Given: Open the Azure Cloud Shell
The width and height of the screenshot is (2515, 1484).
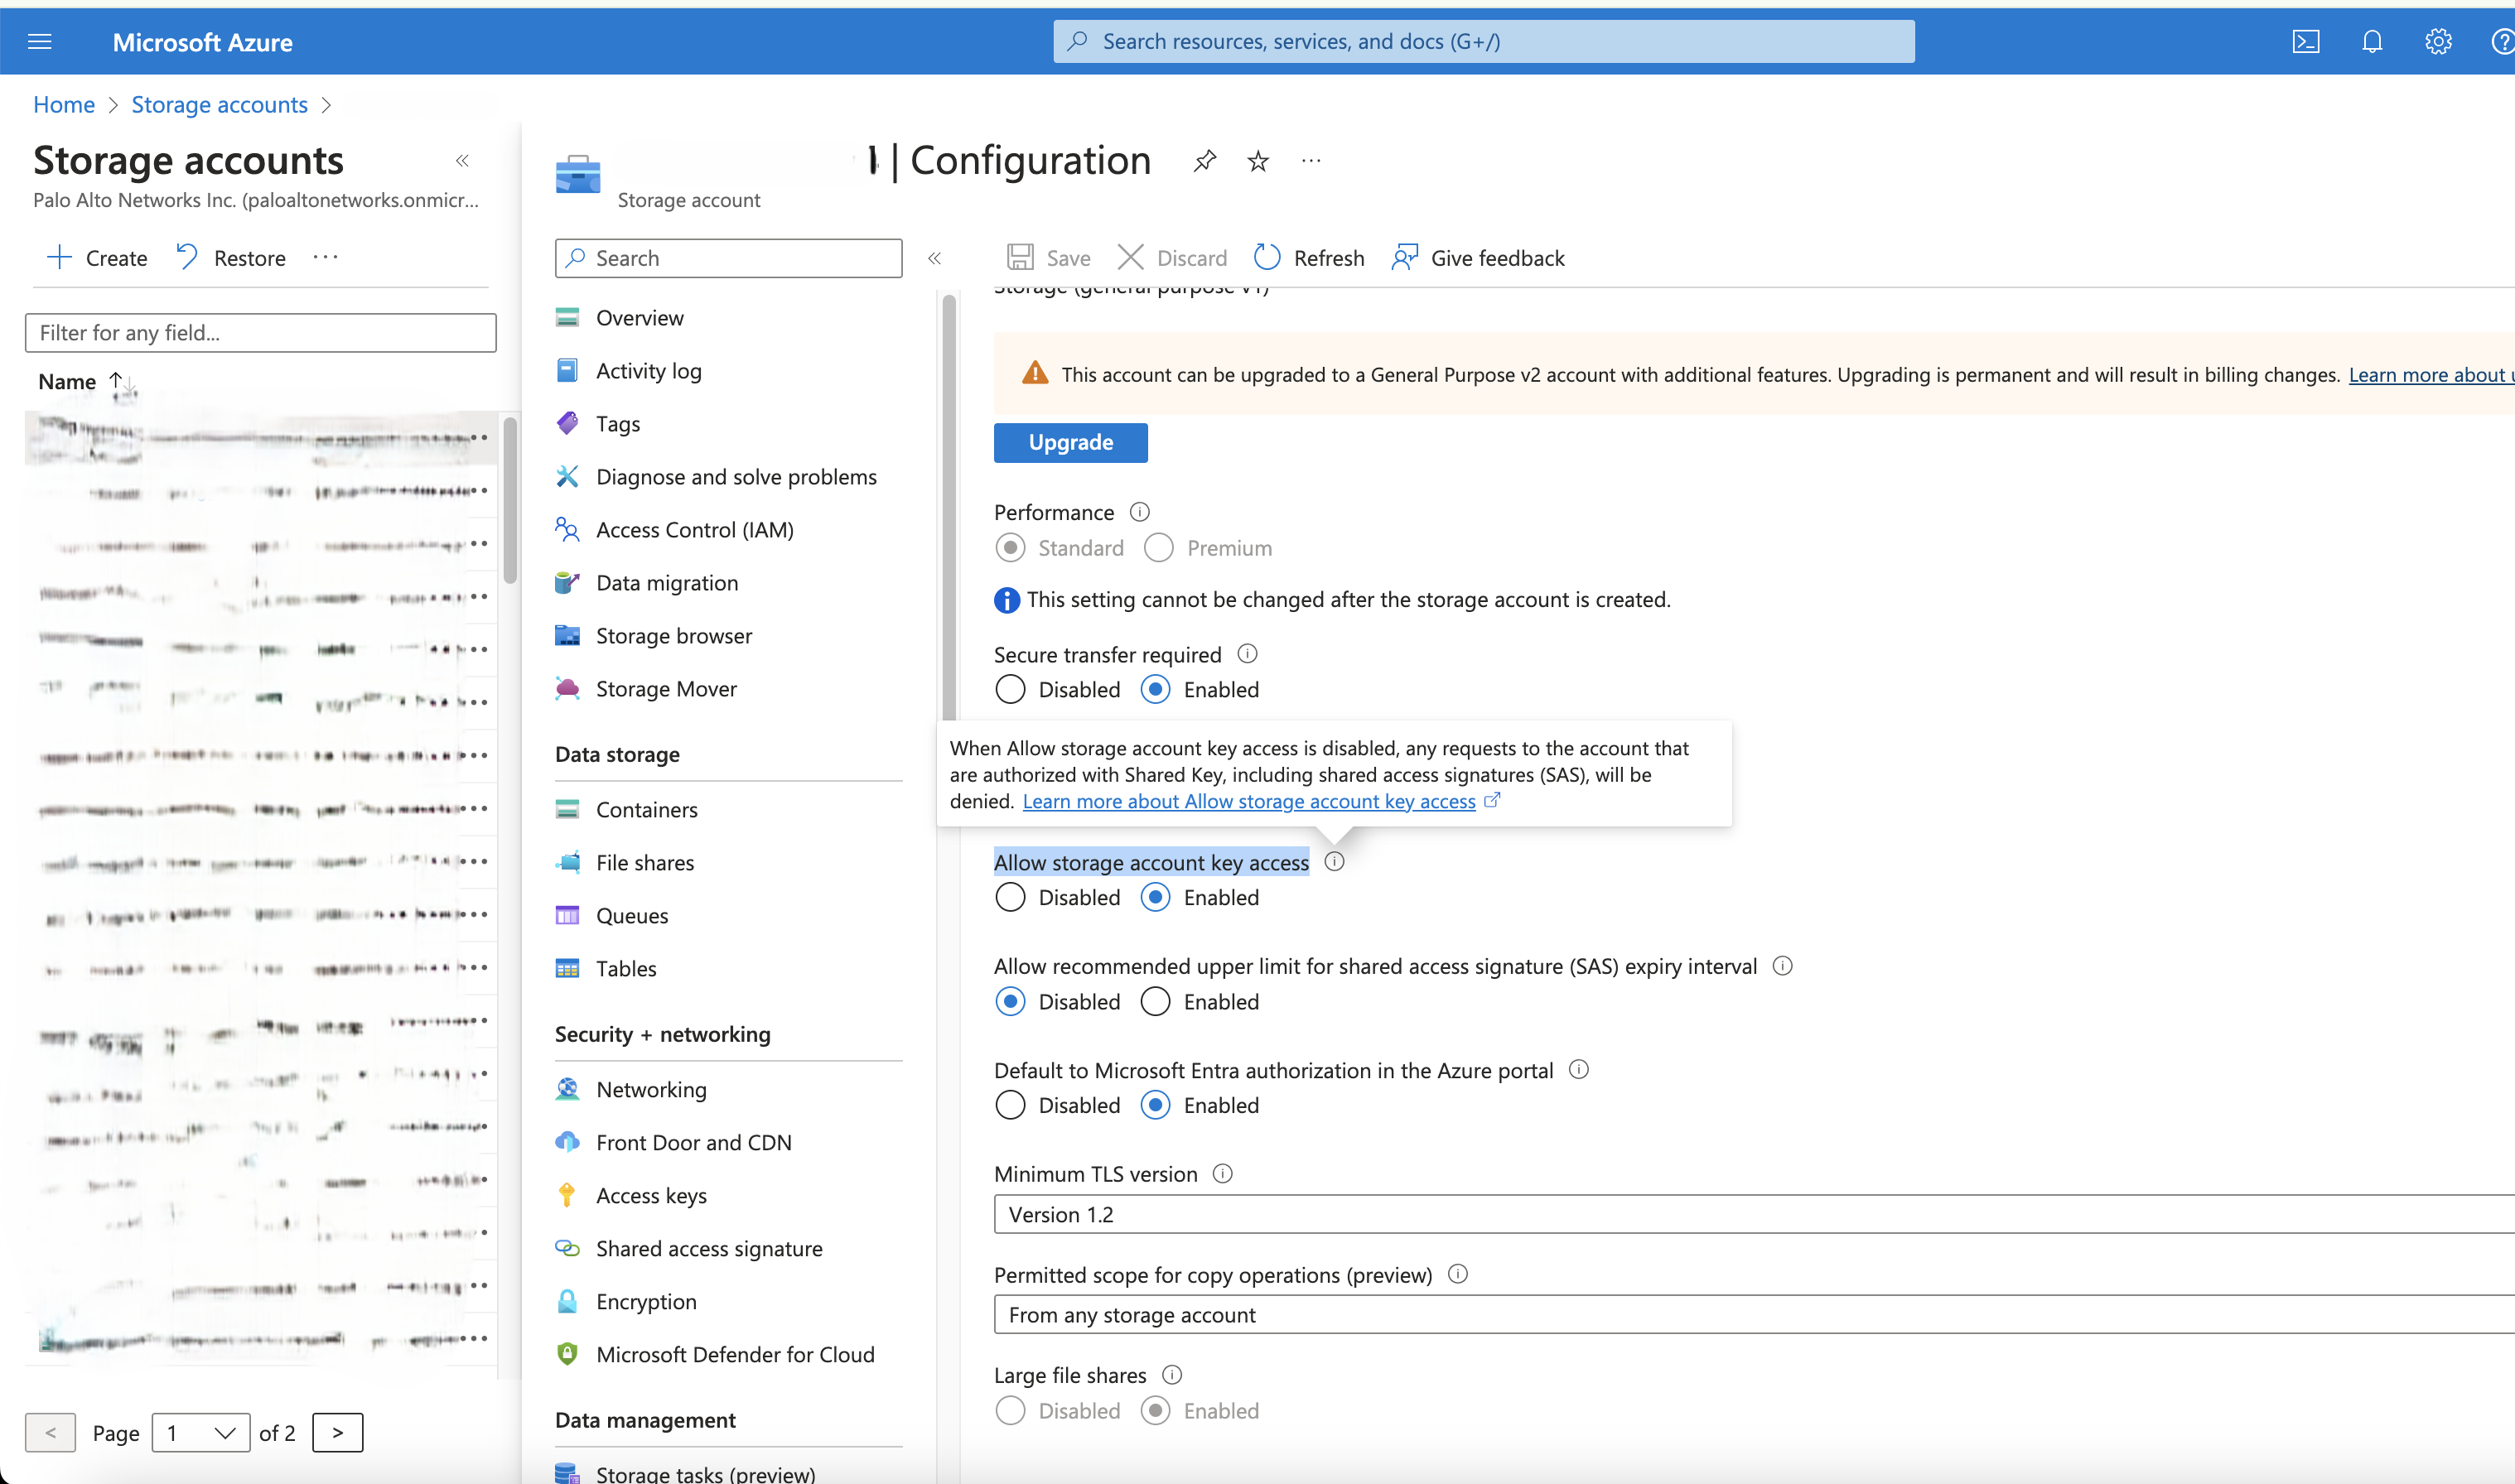Looking at the screenshot, I should click(2306, 41).
